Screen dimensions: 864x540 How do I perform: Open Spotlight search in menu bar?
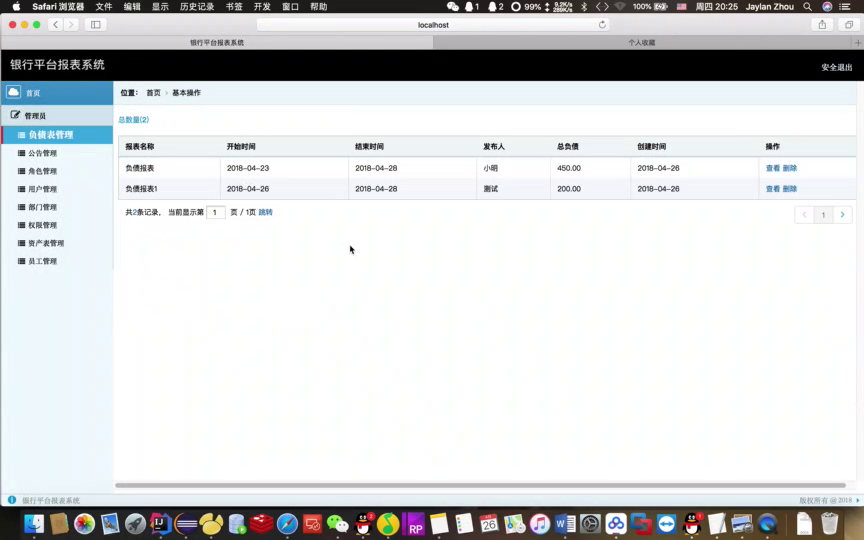pyautogui.click(x=807, y=7)
